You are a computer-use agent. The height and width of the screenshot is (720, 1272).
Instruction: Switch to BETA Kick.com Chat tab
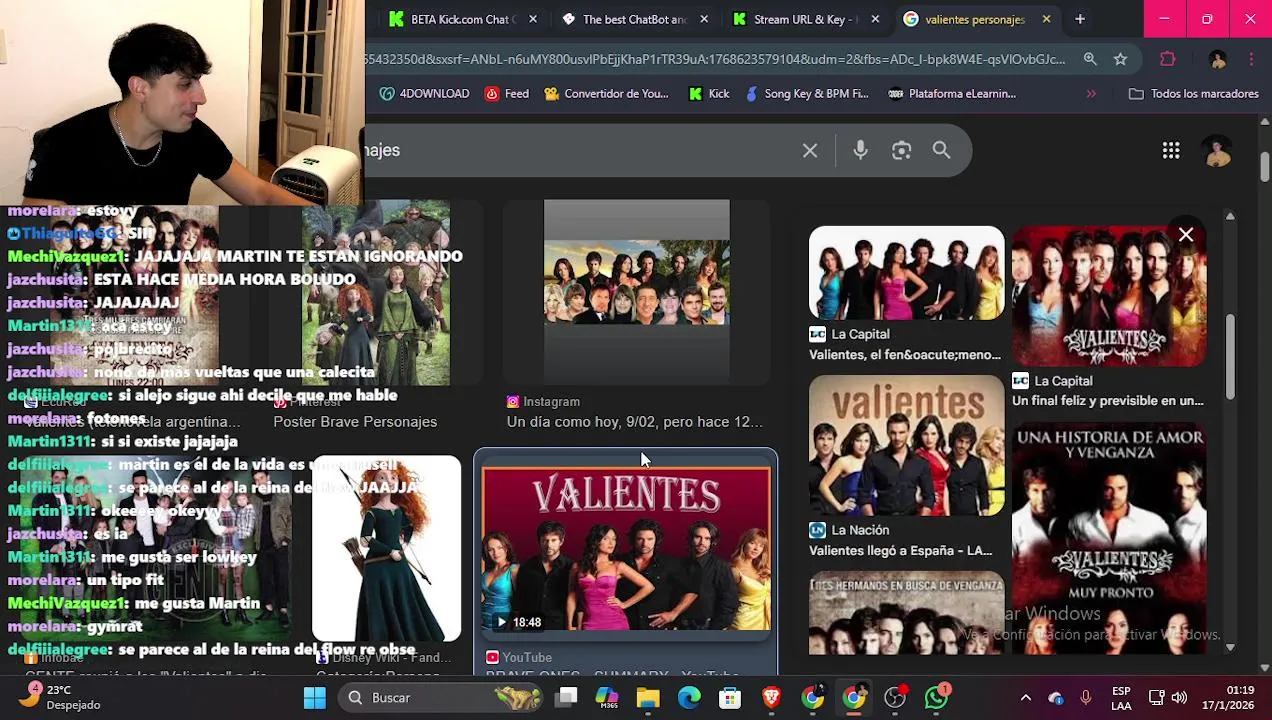[x=460, y=19]
